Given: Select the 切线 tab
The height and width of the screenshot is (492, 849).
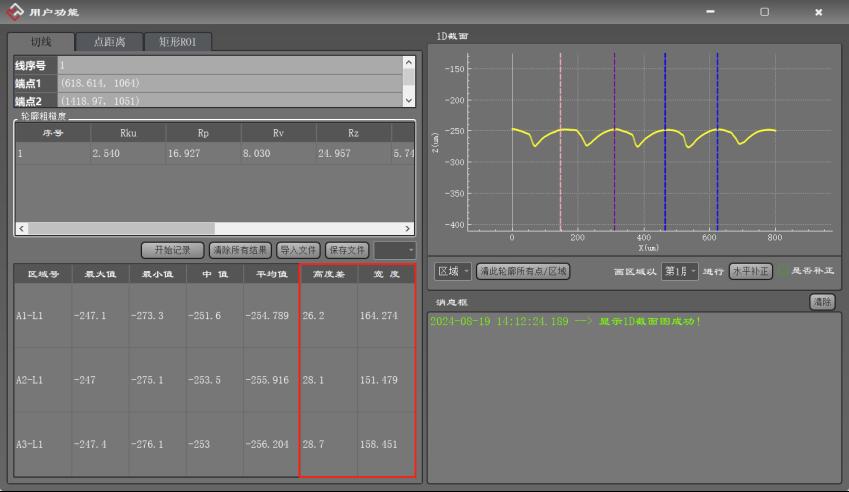Looking at the screenshot, I should 41,42.
